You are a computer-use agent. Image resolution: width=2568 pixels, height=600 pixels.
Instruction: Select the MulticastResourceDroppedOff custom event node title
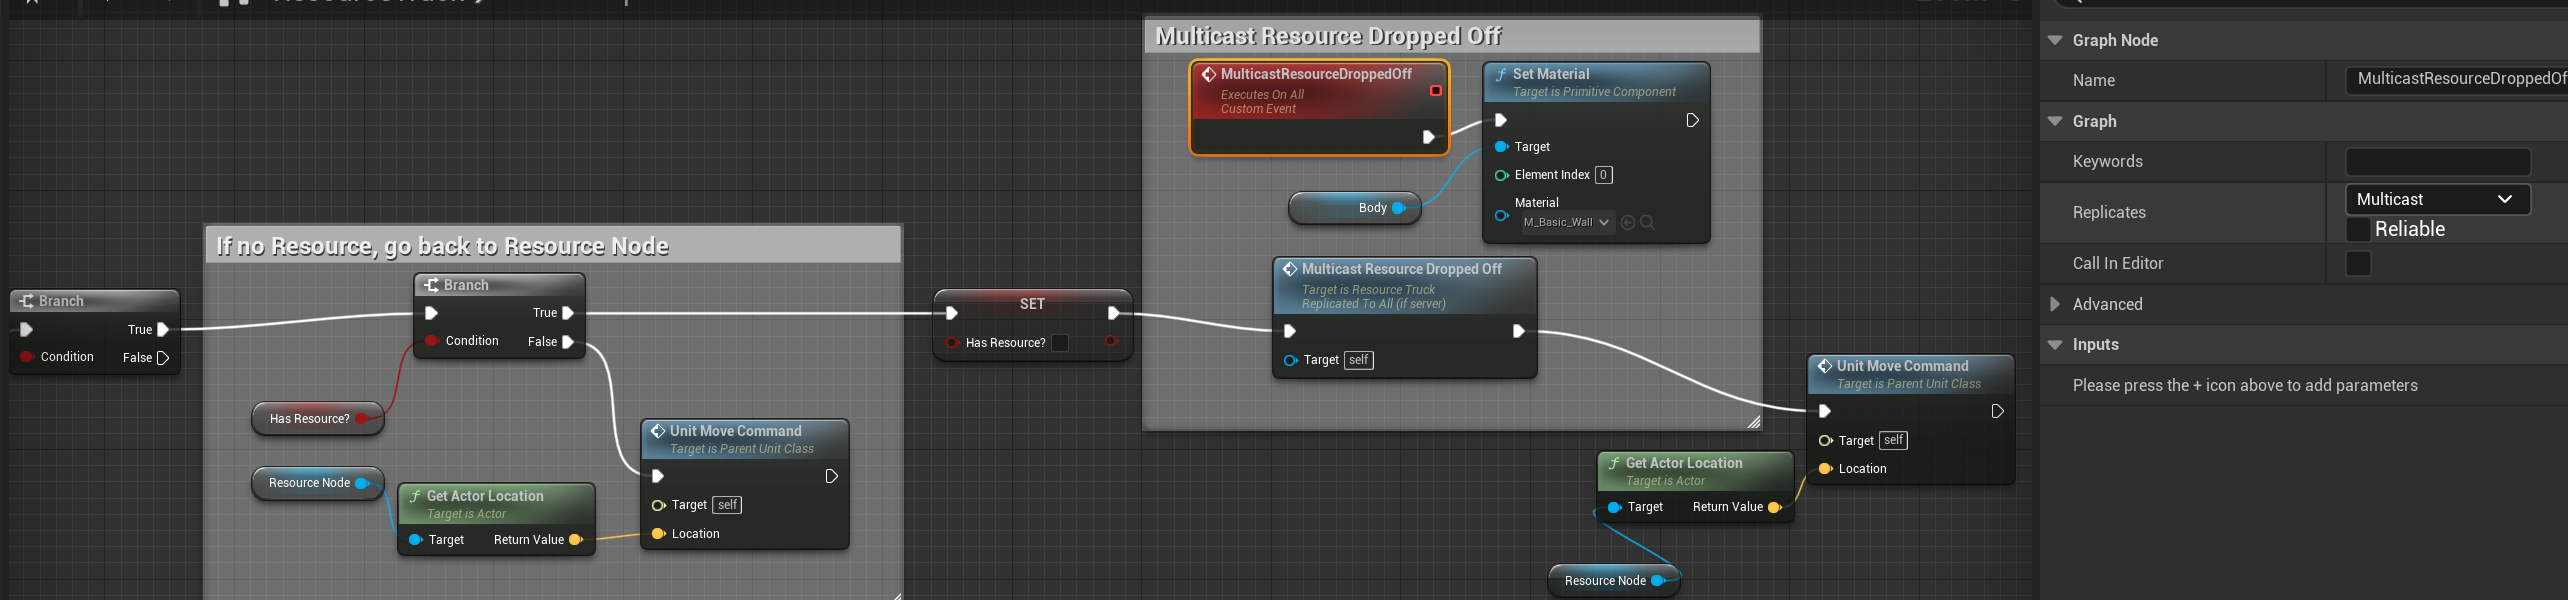point(1316,74)
